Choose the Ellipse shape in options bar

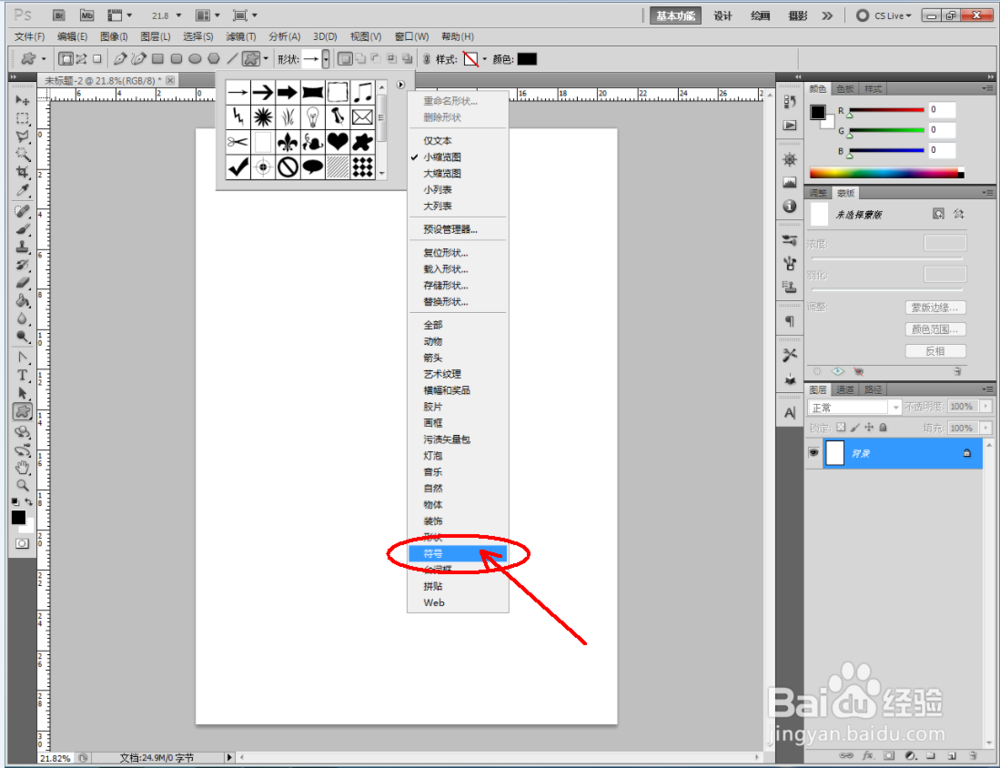click(195, 59)
